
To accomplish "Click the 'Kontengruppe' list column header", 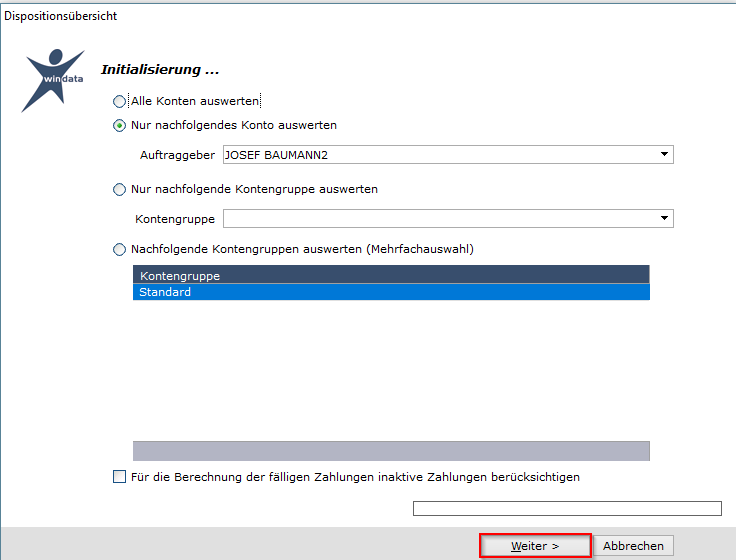I will coord(391,275).
